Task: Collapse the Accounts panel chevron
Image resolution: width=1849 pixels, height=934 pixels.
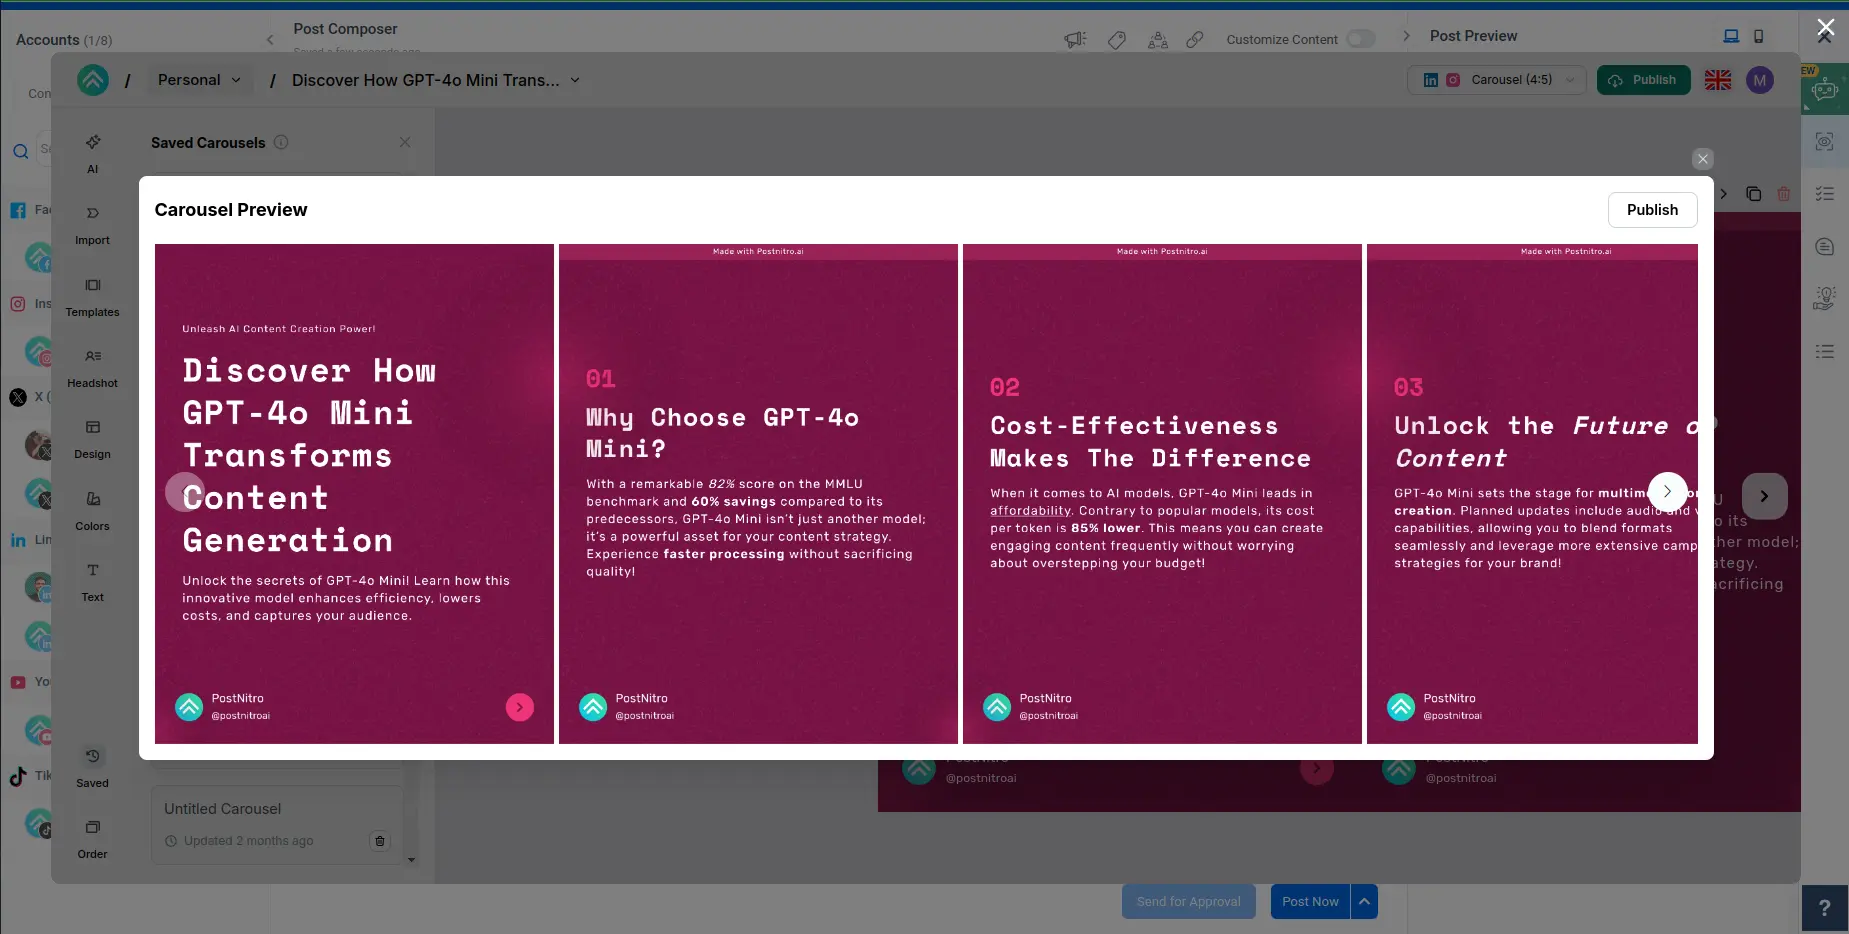Action: pyautogui.click(x=269, y=40)
